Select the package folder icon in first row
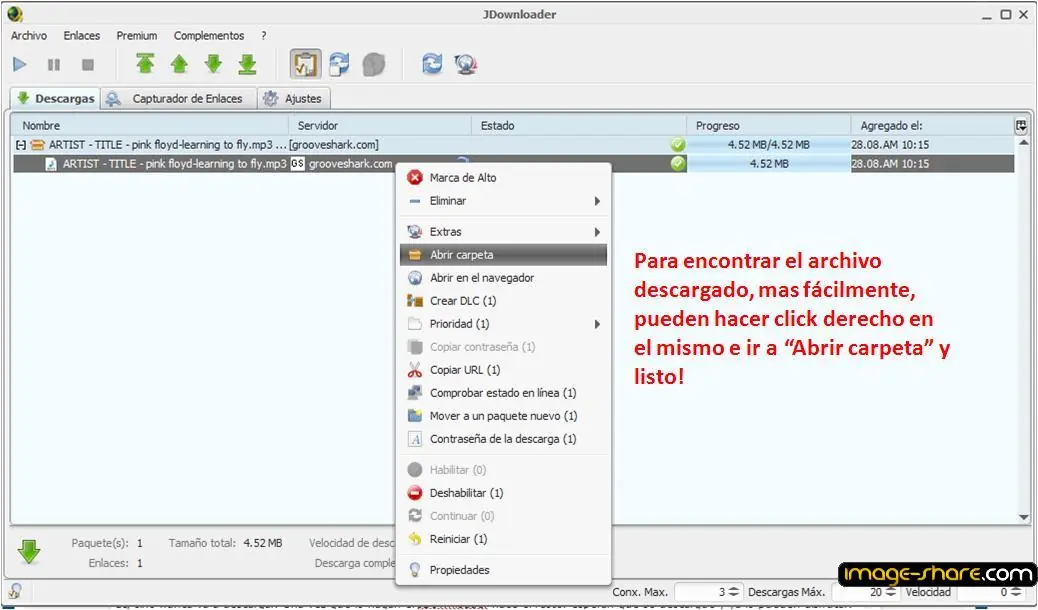 click(x=37, y=144)
